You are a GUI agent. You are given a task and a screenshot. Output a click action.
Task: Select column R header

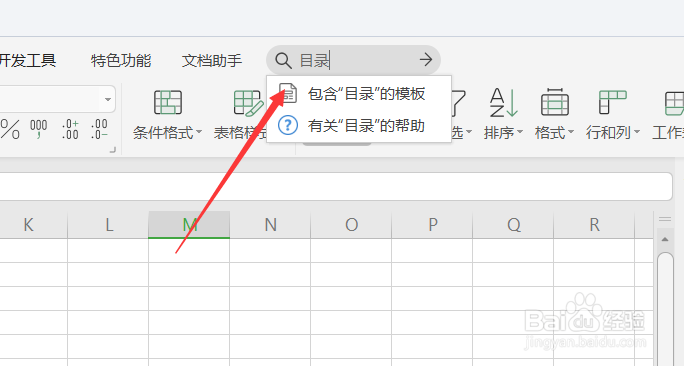coord(594,225)
